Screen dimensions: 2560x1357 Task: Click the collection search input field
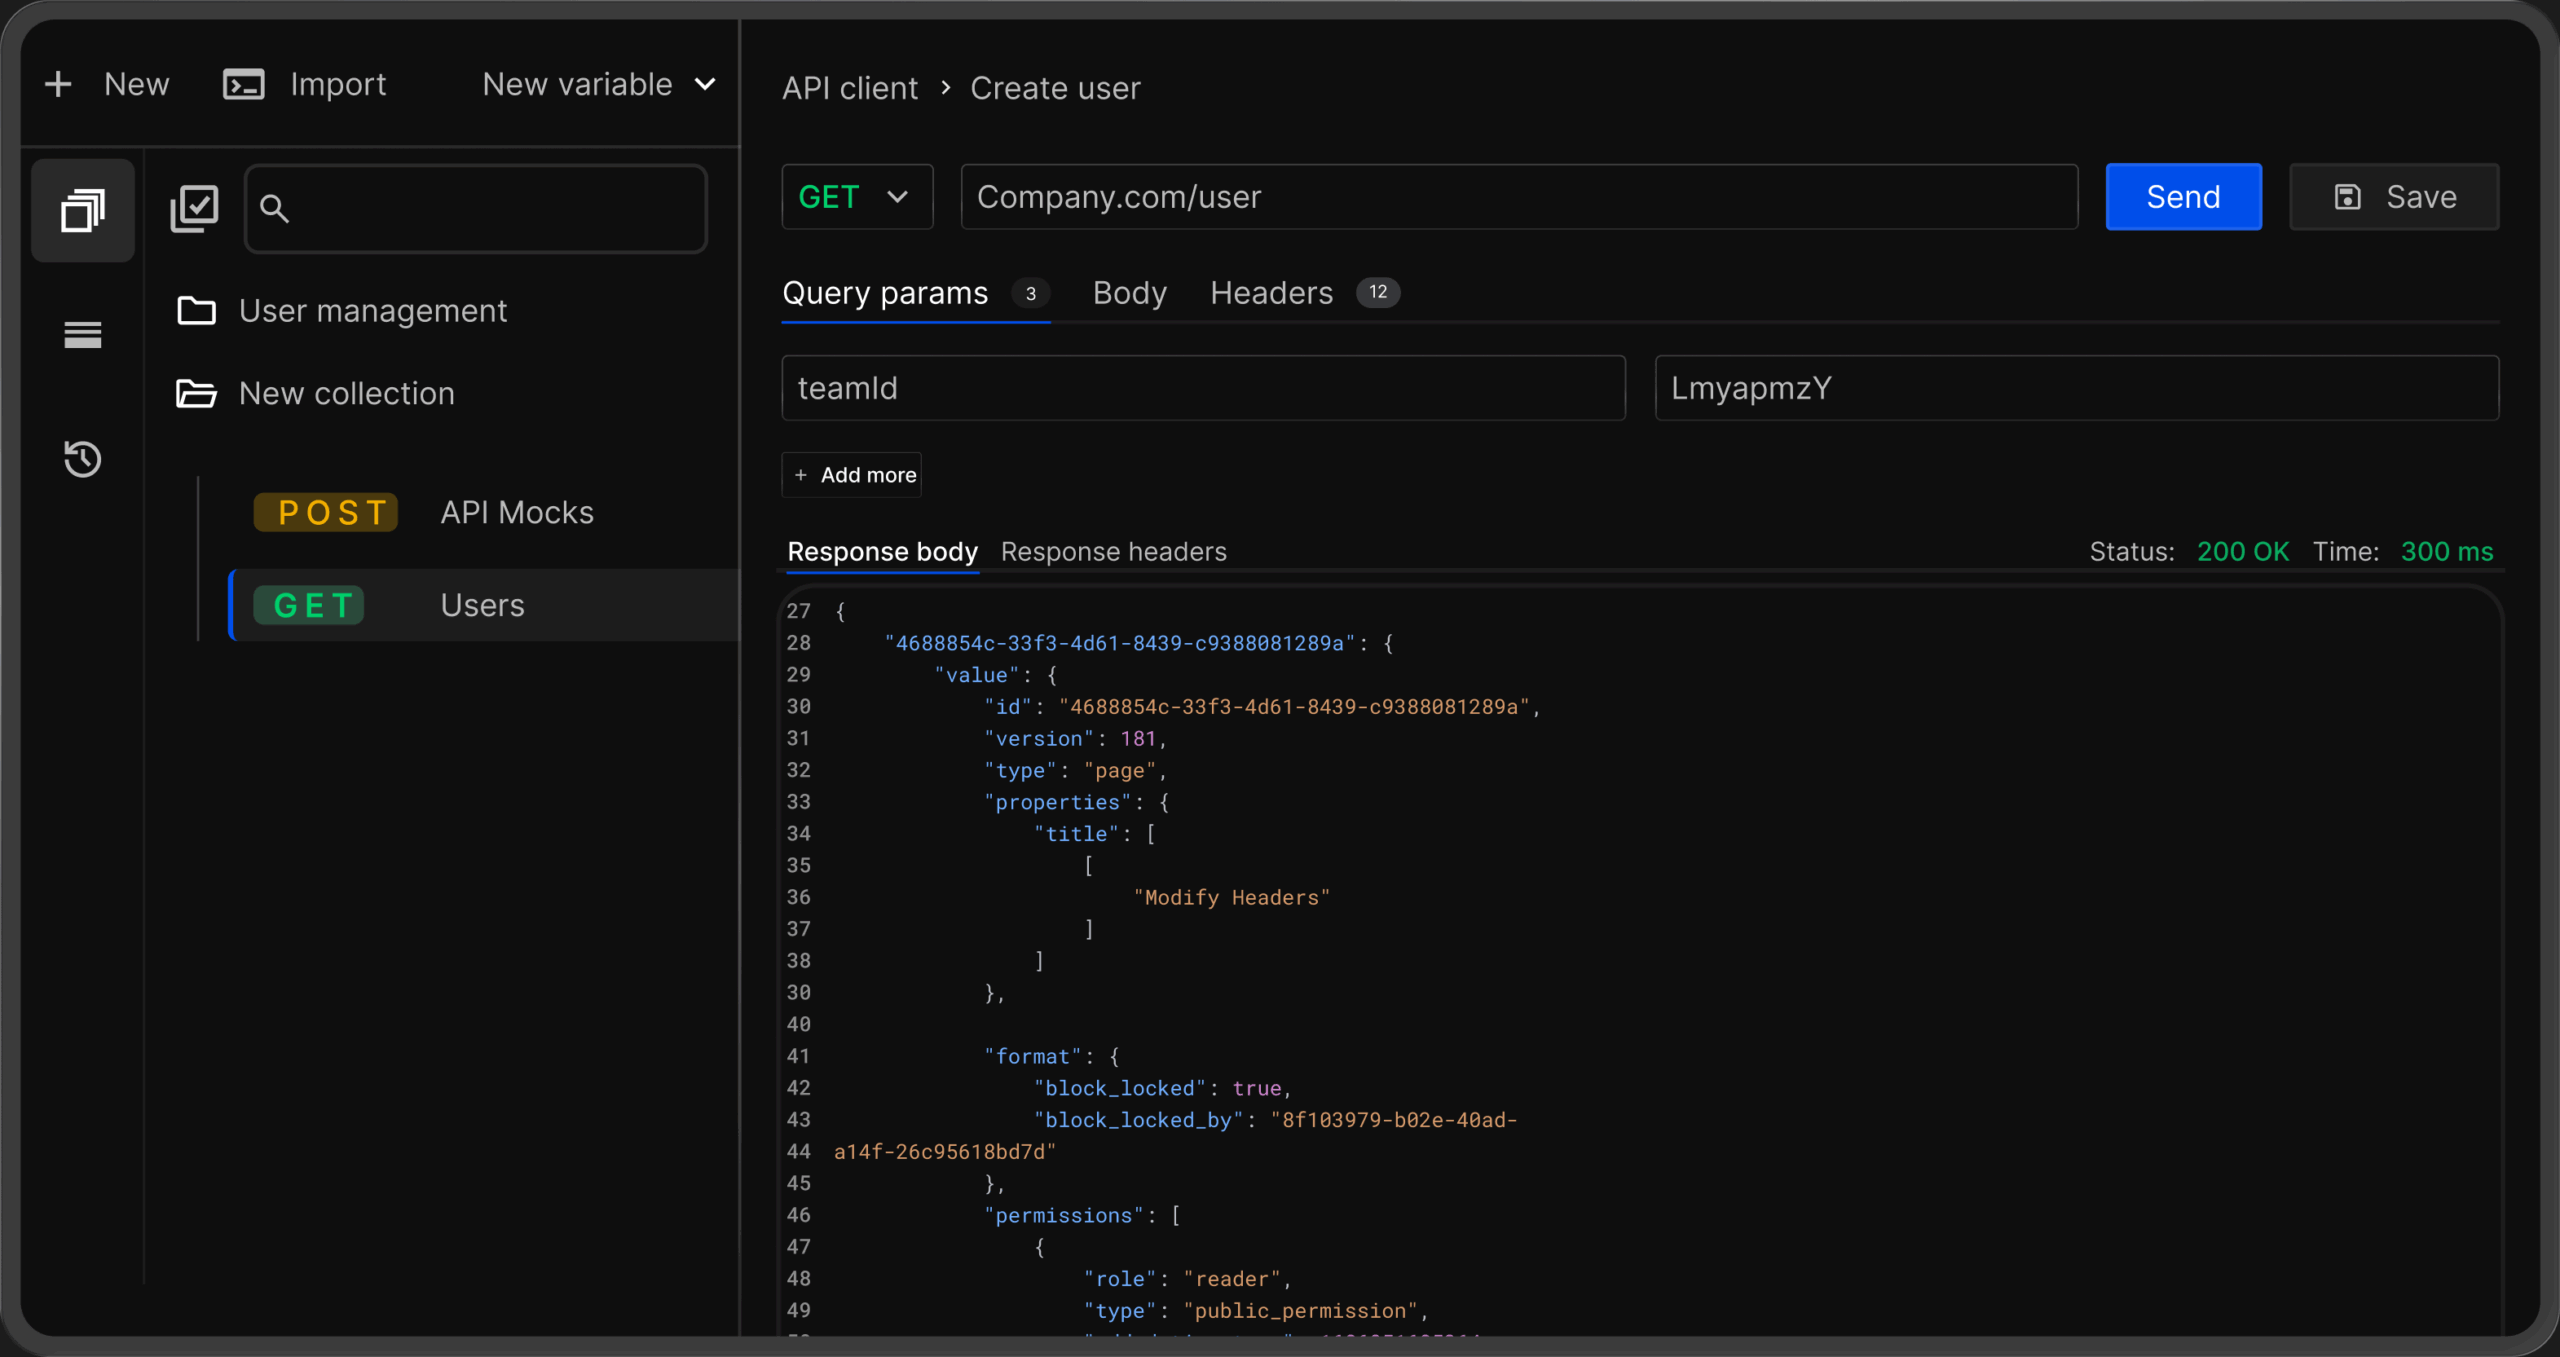pos(476,208)
